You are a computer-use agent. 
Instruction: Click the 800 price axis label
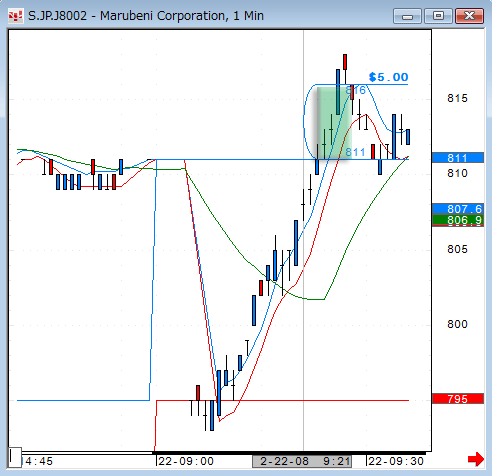coord(457,324)
